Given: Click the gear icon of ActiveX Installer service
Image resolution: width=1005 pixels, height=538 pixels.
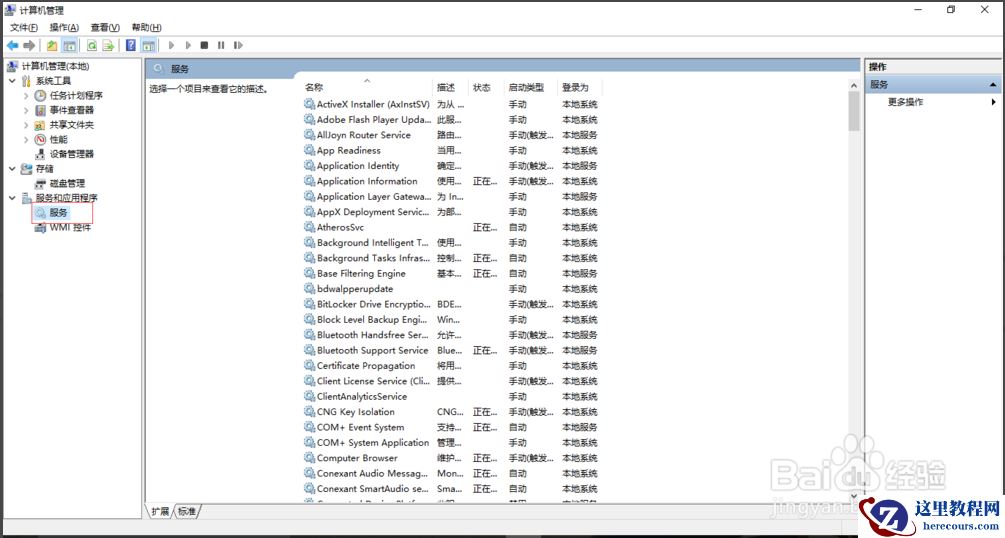Looking at the screenshot, I should tap(310, 104).
